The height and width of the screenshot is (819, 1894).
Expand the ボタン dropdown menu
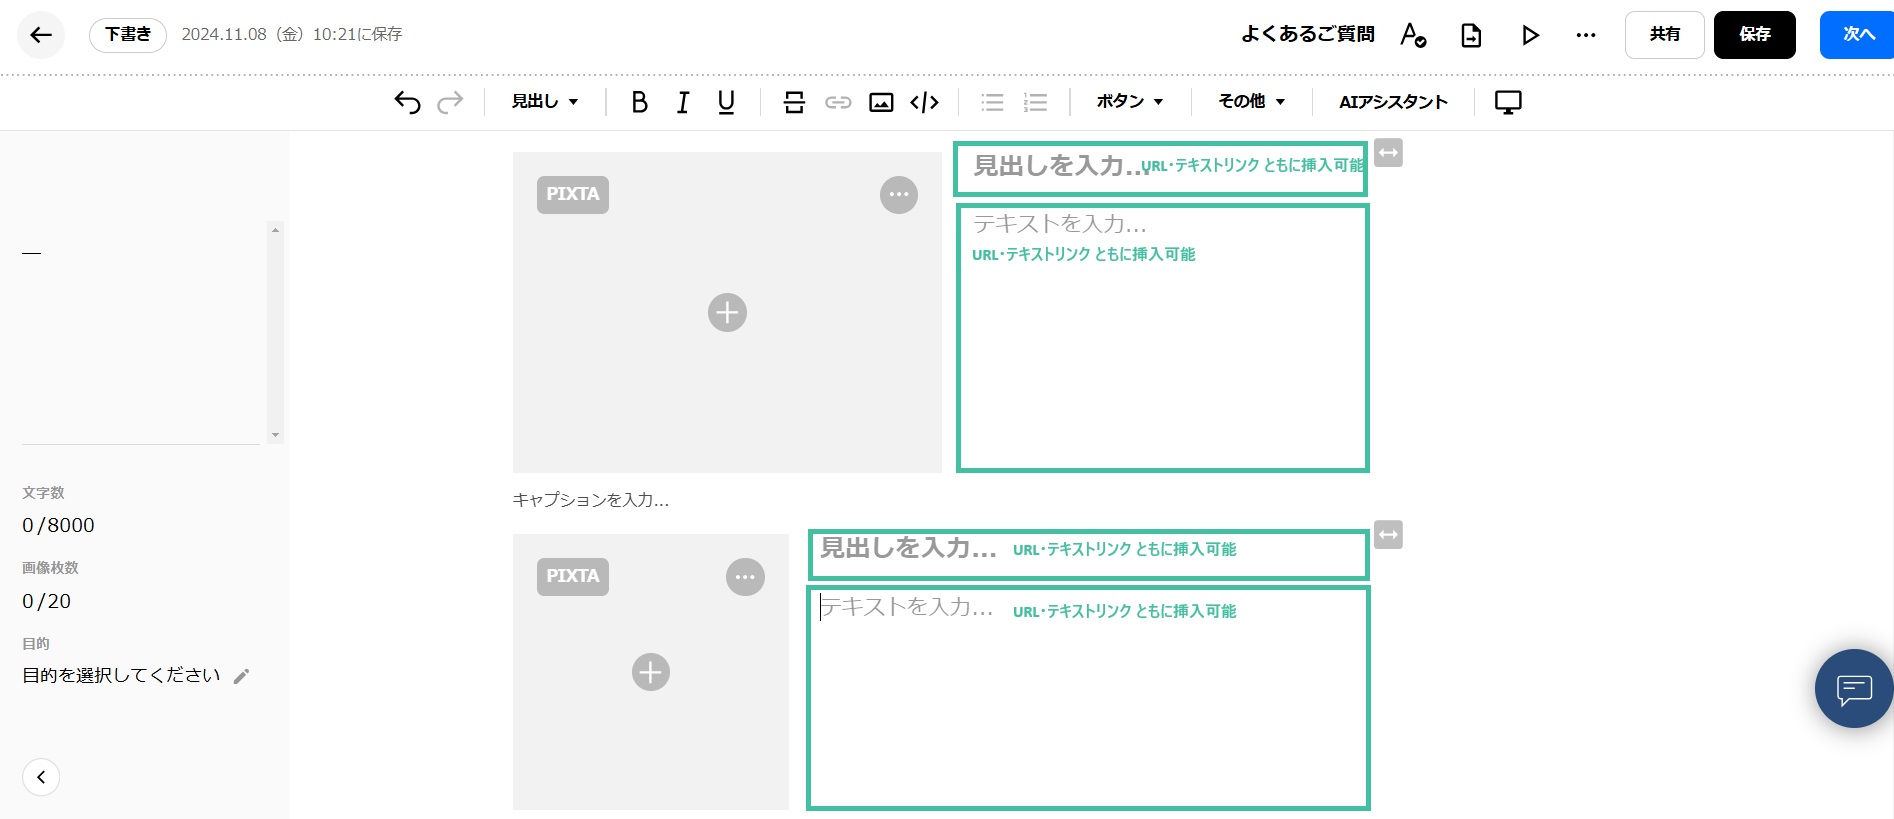[x=1129, y=102]
